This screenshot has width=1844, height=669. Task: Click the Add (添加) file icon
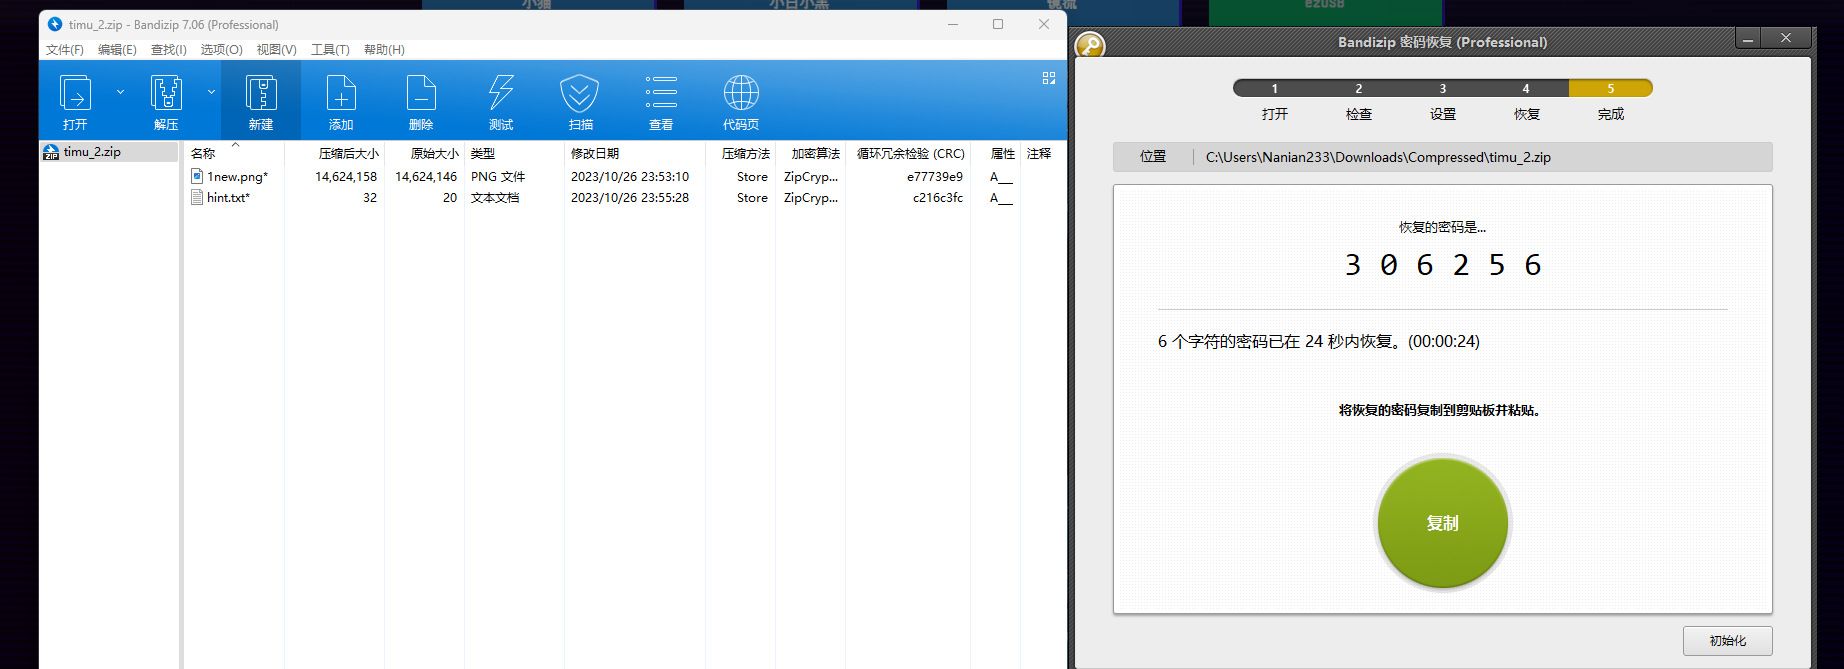pyautogui.click(x=341, y=93)
